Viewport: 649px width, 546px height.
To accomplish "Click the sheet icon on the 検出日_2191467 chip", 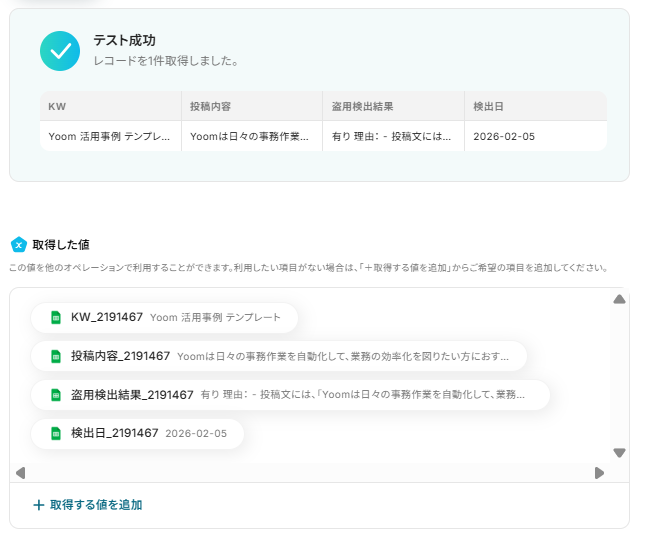I will pyautogui.click(x=55, y=433).
